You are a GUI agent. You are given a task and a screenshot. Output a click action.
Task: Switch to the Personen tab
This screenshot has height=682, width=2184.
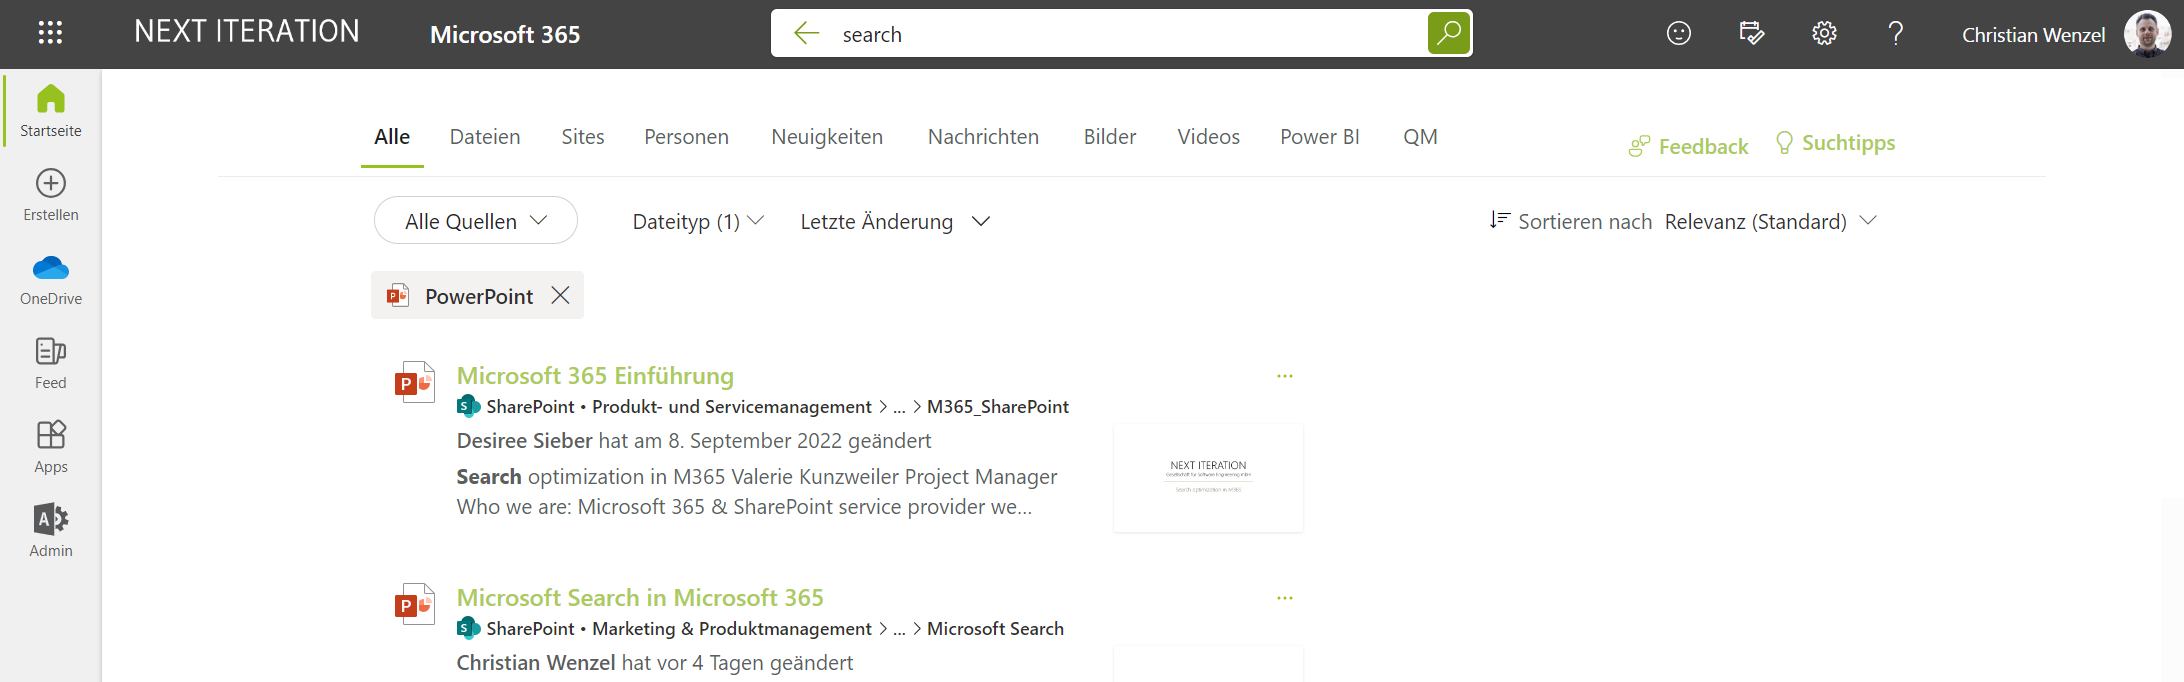point(686,137)
